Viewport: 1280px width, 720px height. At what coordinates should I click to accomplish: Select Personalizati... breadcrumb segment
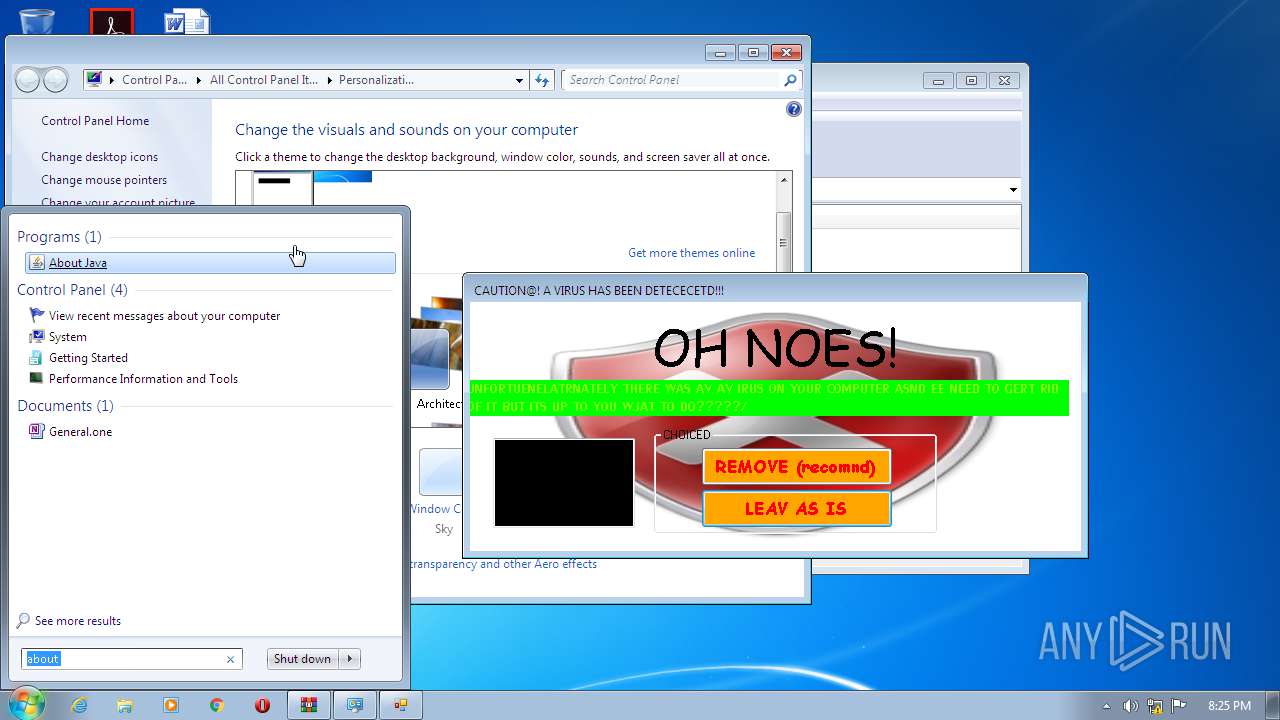(x=376, y=80)
